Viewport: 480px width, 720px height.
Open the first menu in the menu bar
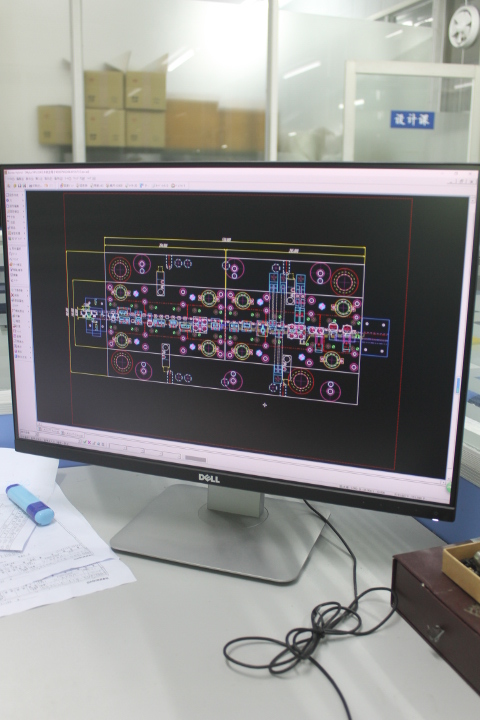pyautogui.click(x=11, y=179)
